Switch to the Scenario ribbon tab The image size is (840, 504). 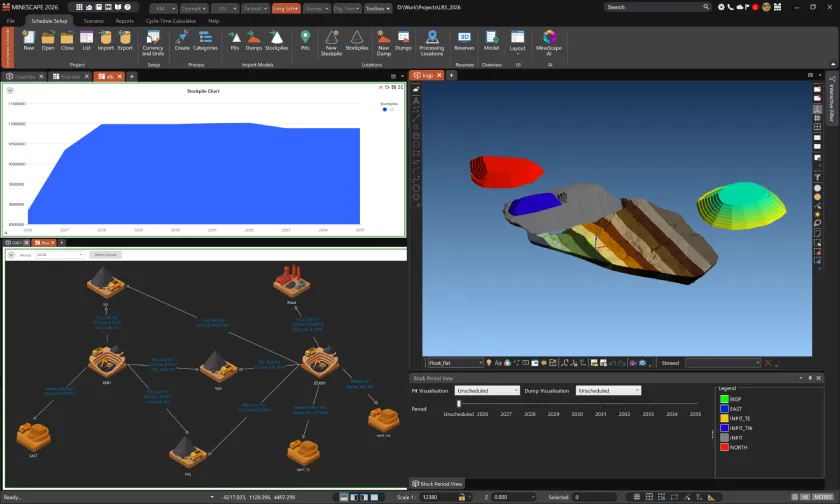[x=93, y=21]
